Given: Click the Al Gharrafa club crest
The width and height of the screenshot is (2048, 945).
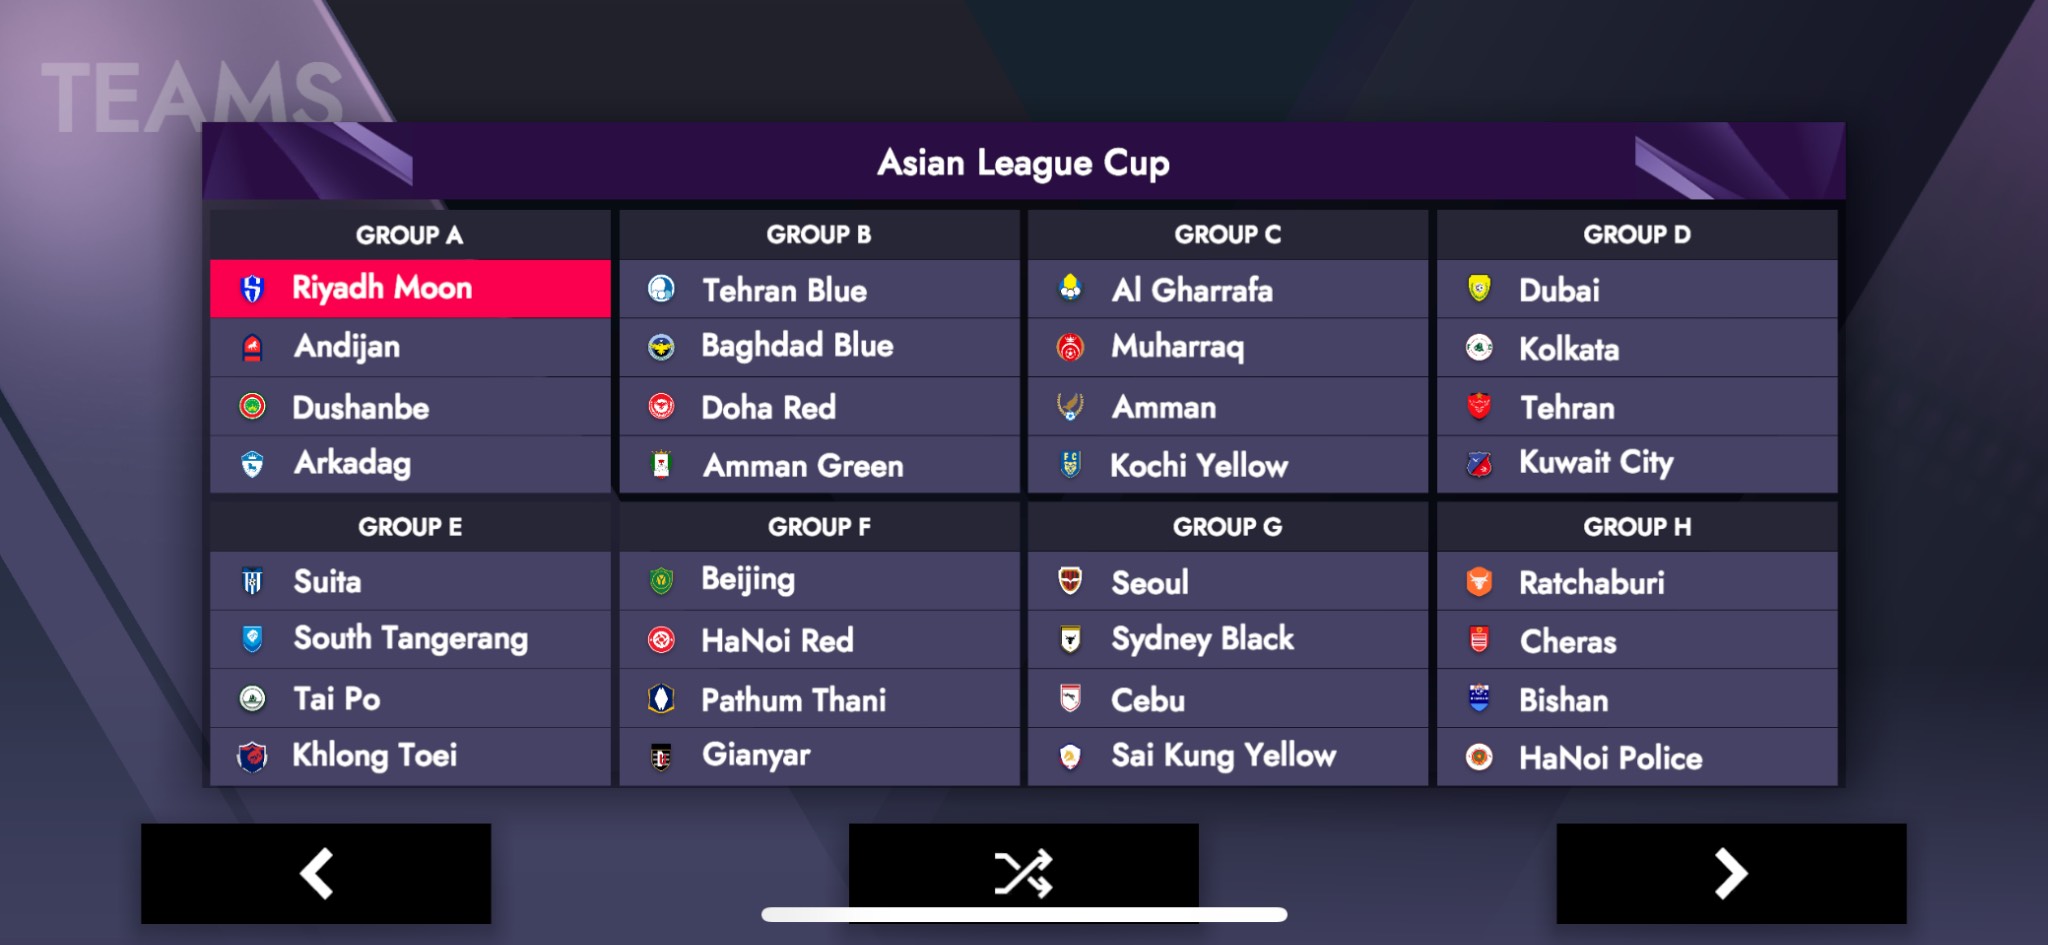Looking at the screenshot, I should click(1070, 289).
